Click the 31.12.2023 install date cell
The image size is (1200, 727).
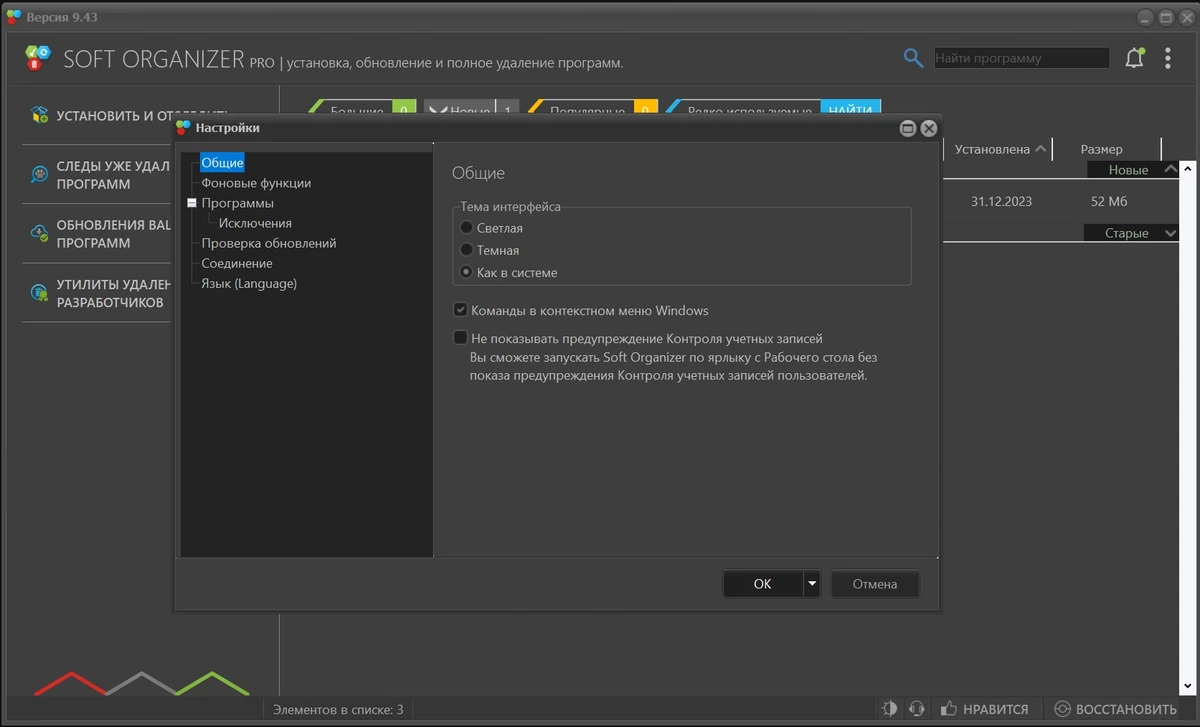tap(1001, 201)
